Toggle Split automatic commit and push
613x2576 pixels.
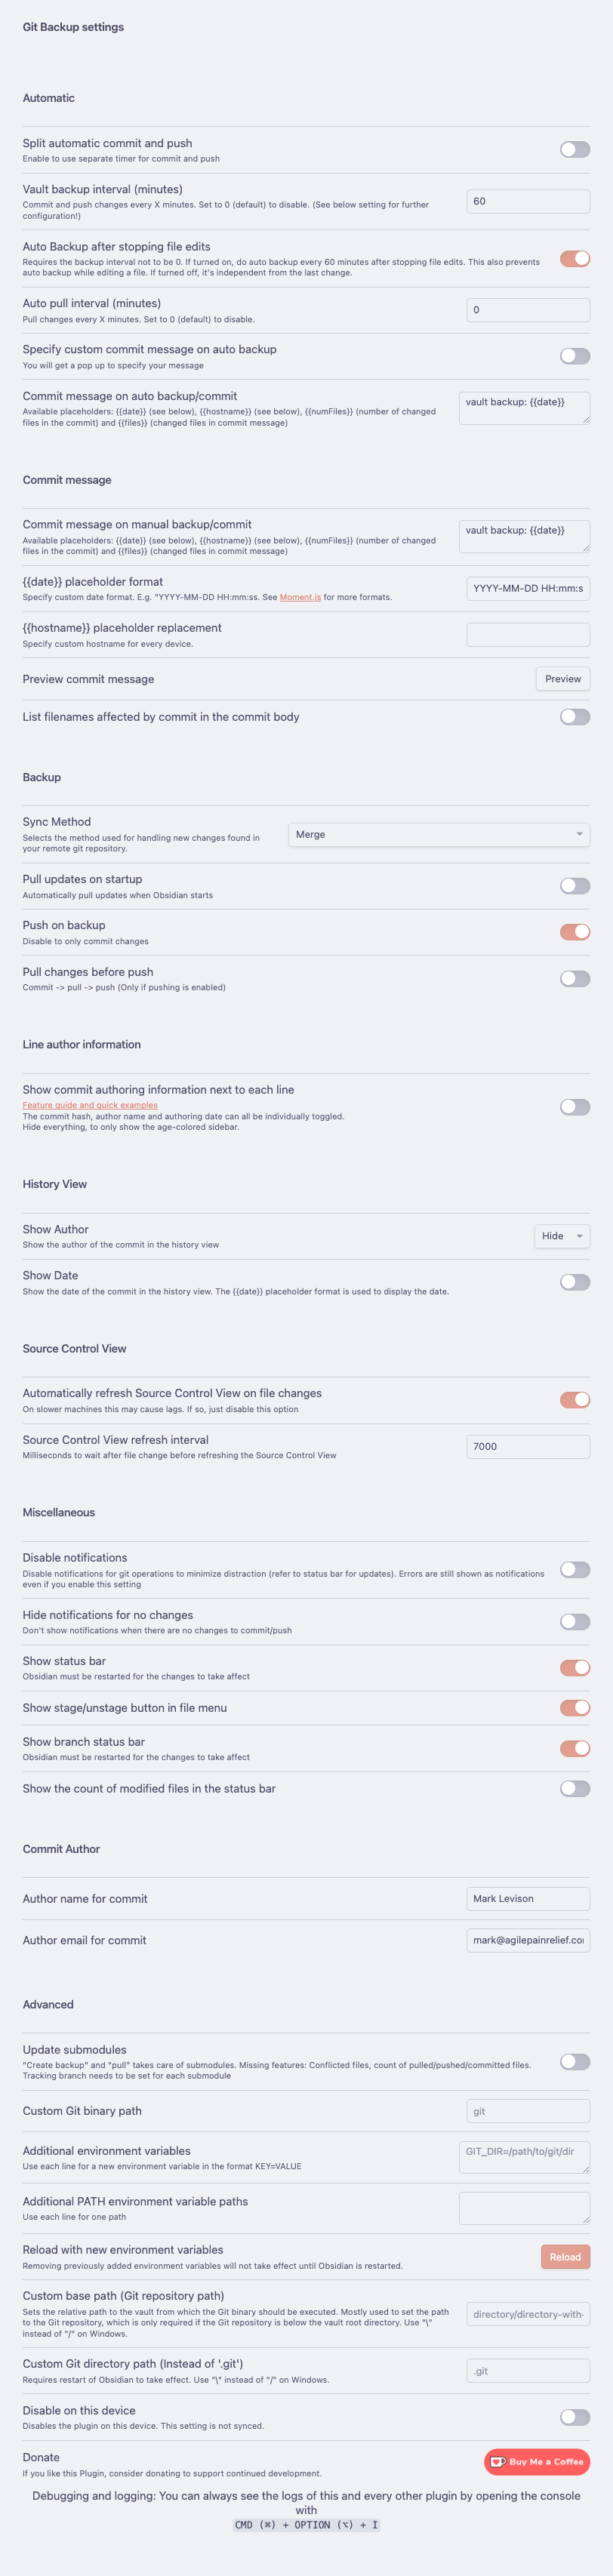574,150
